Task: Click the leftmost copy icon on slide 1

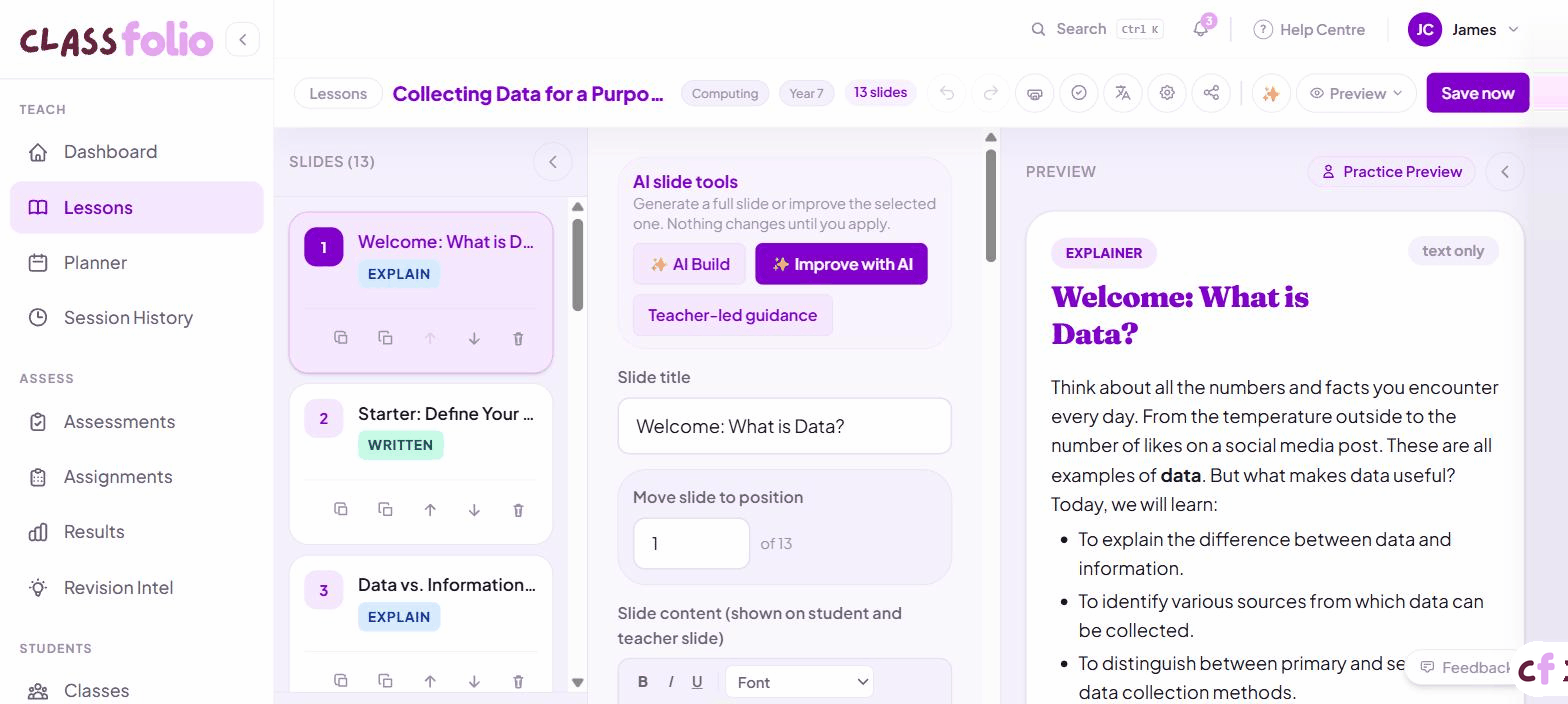Action: point(341,338)
